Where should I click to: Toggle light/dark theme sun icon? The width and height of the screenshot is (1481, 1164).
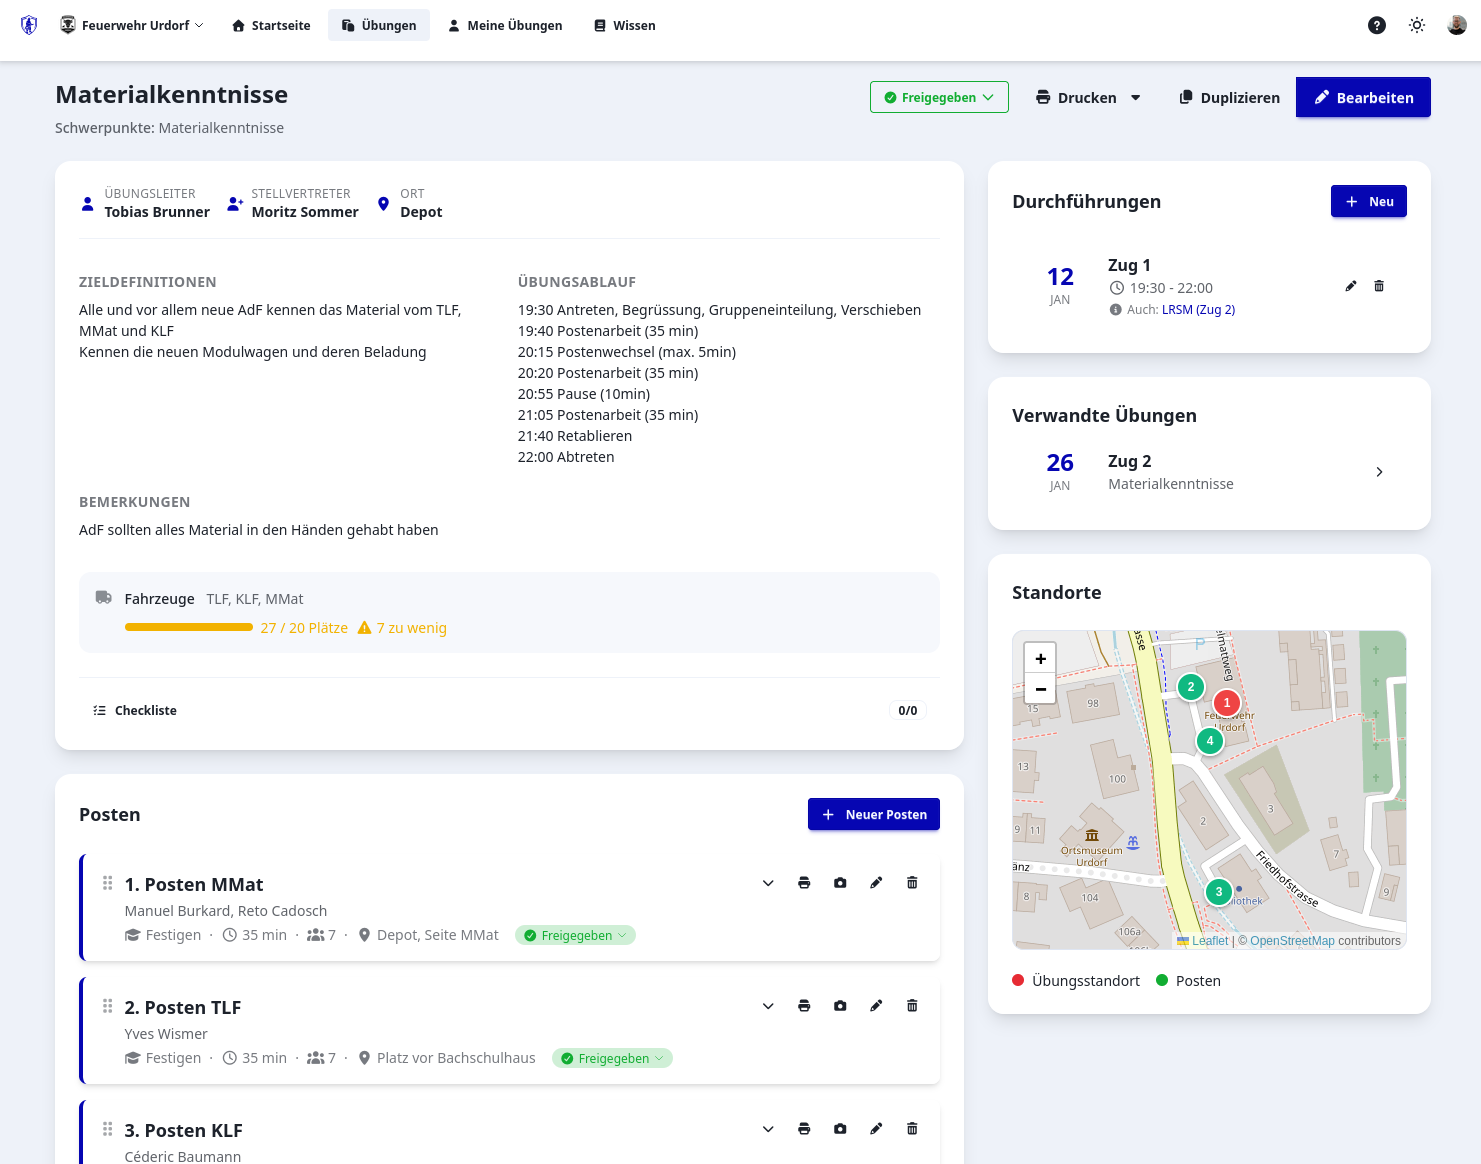click(x=1417, y=26)
